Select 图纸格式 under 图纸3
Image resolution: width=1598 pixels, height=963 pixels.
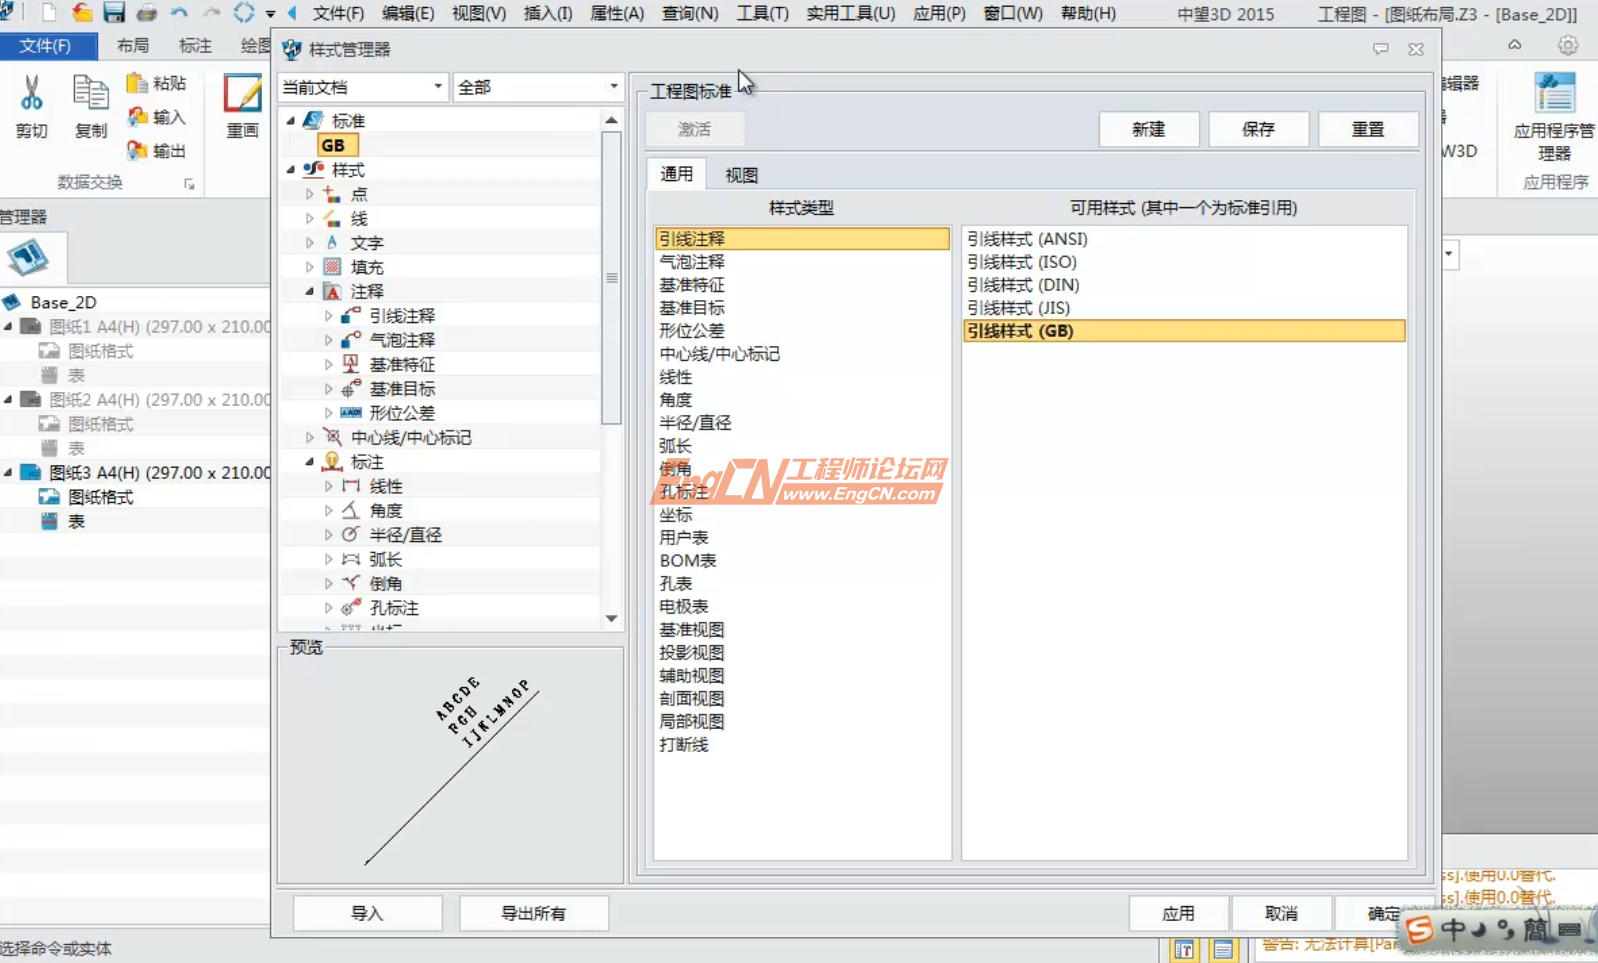pyautogui.click(x=100, y=497)
